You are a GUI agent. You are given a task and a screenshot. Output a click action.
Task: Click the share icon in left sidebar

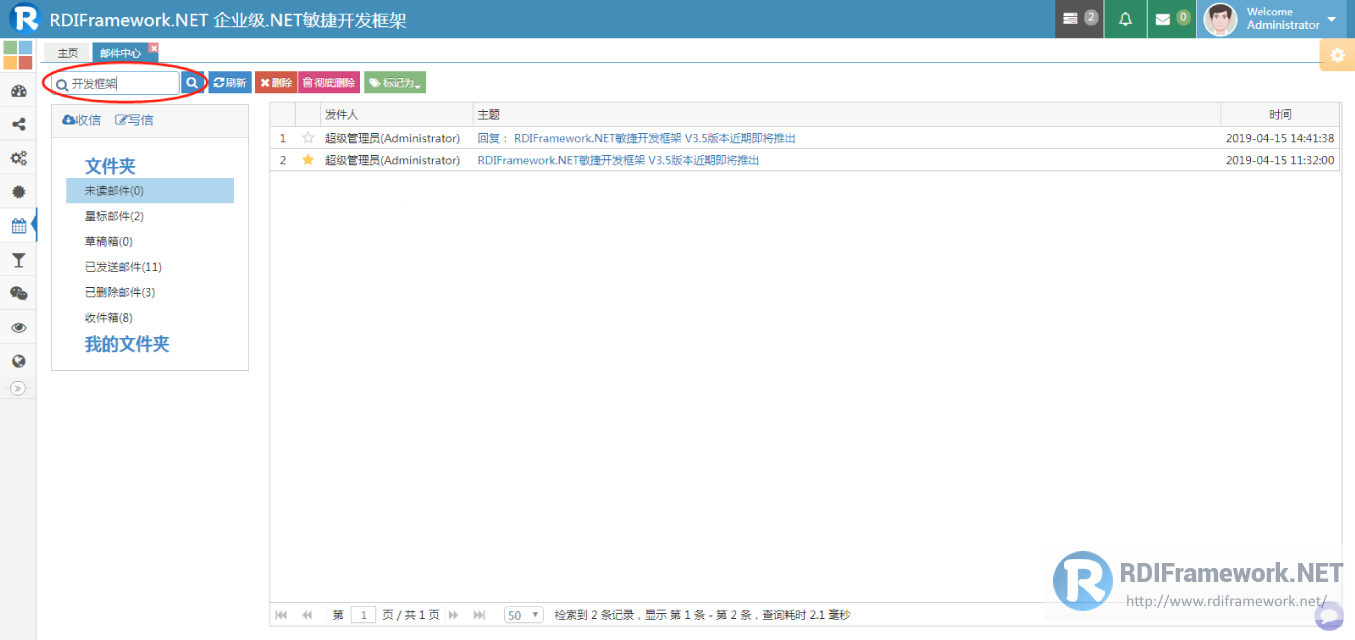(18, 125)
